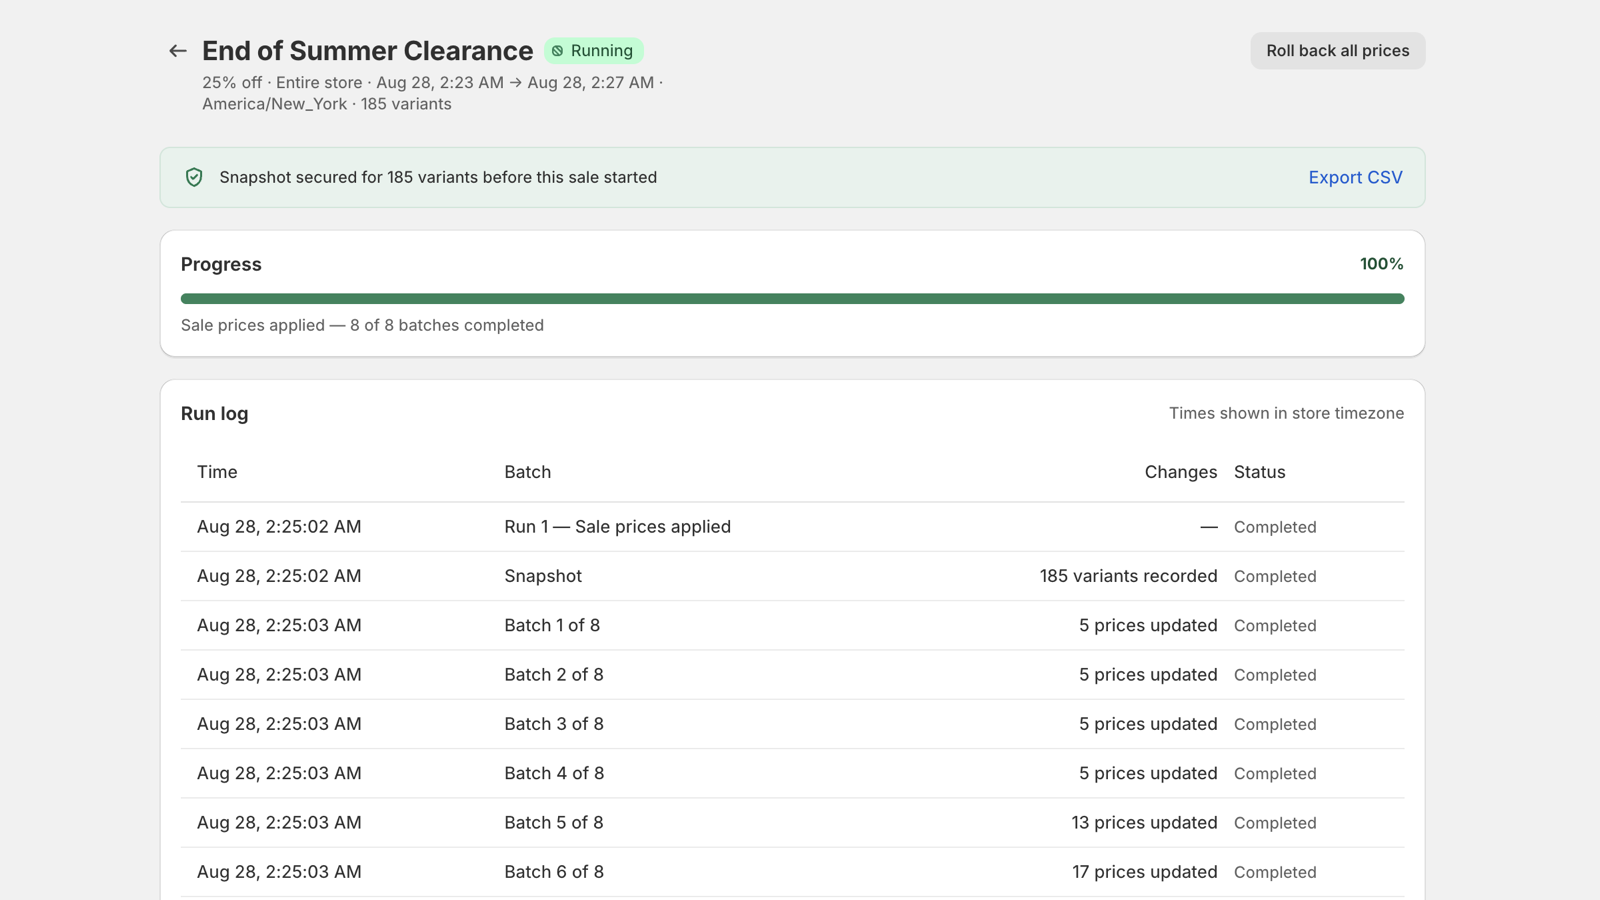
Task: Click the Progress heading
Action: tap(221, 264)
